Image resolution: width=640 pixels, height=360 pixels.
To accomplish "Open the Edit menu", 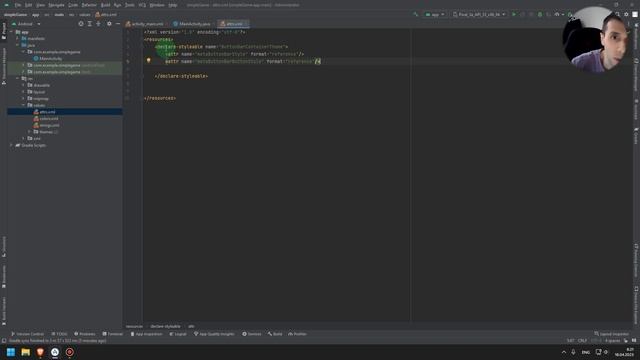I will pyautogui.click(x=29, y=5).
